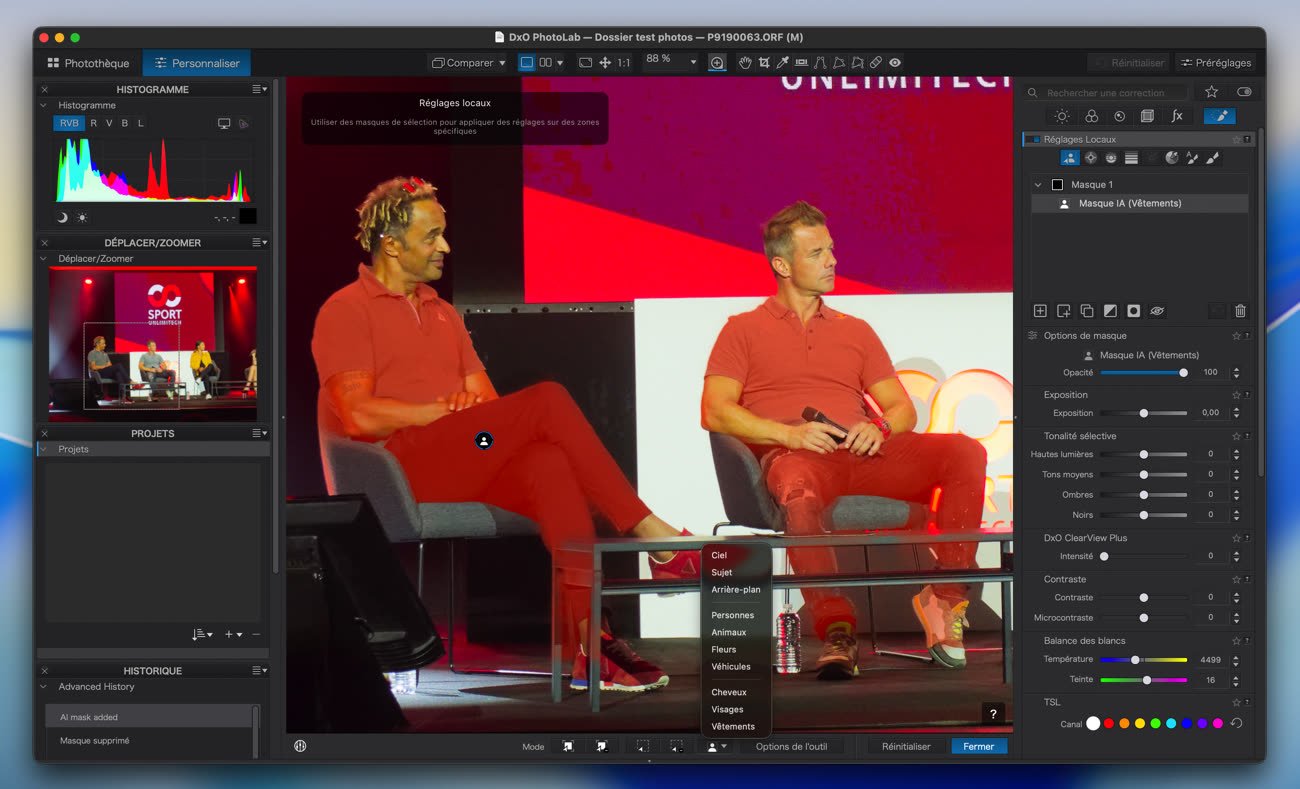Screen dimensions: 1300x789
Task: Select the horizon leveling tool
Action: tap(801, 62)
